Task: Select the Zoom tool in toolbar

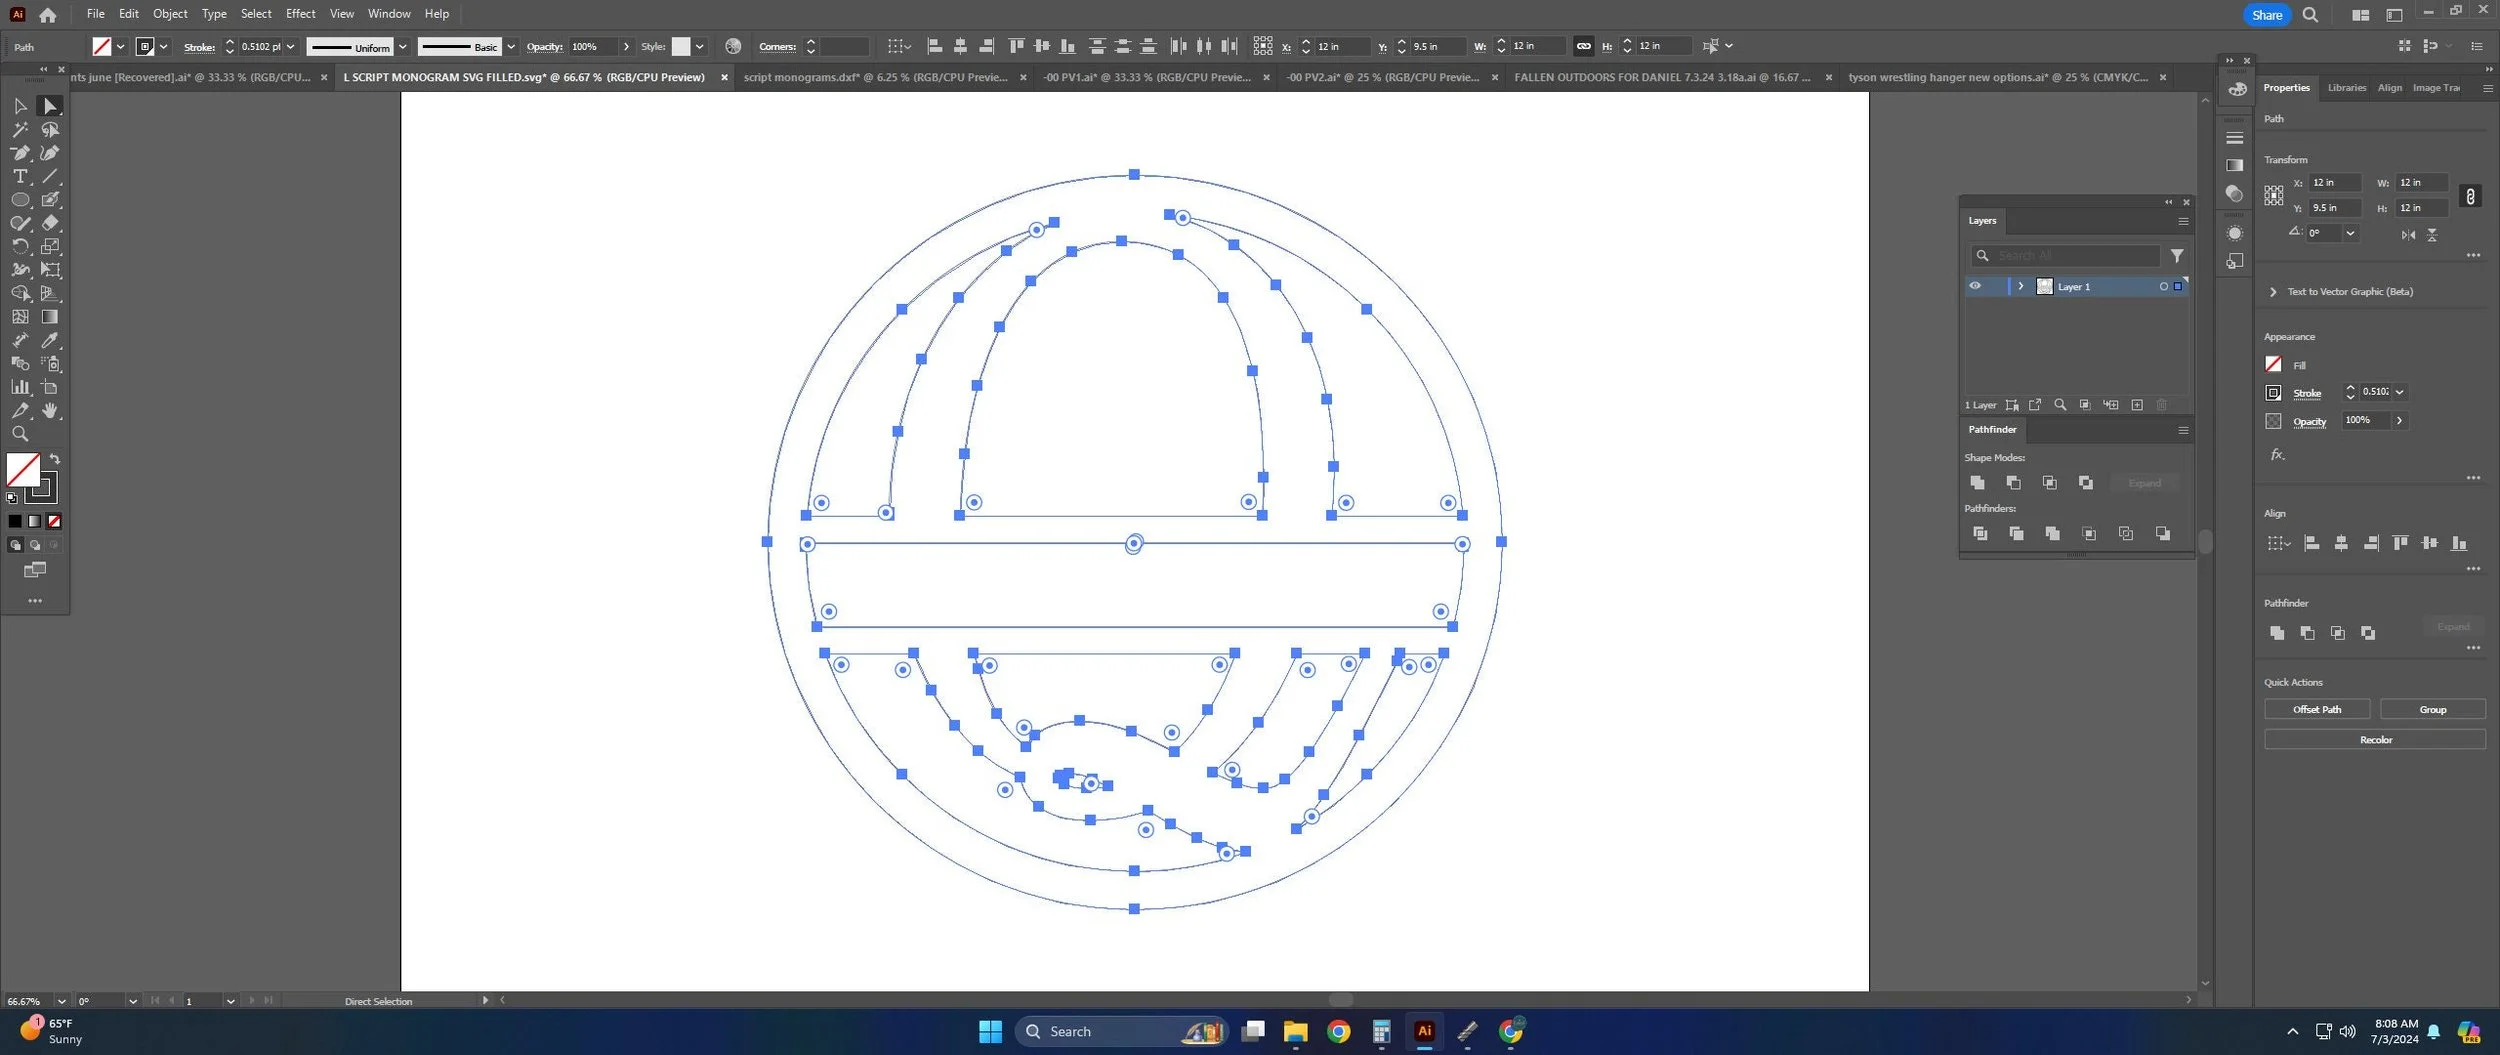Action: point(20,434)
